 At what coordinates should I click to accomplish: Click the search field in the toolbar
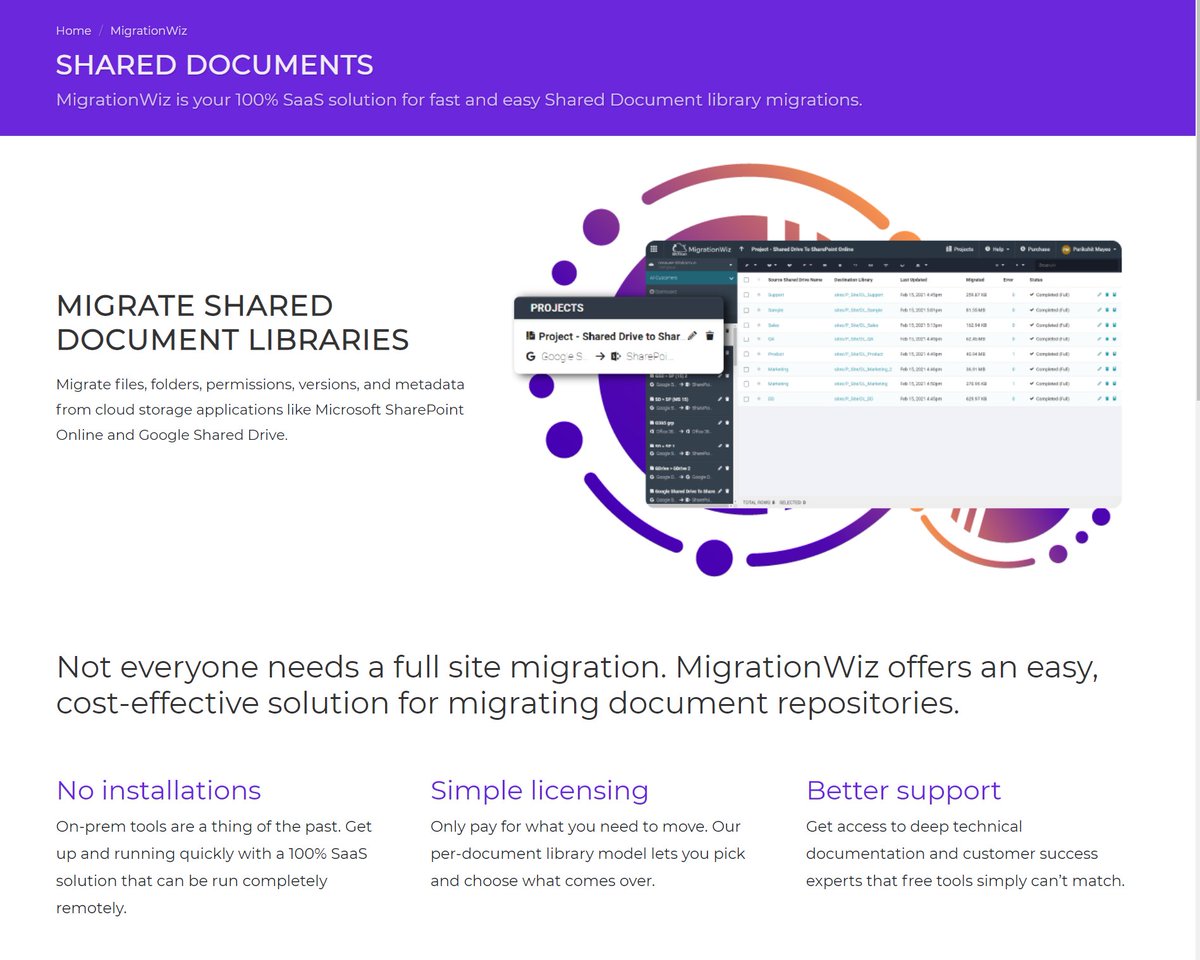point(1075,265)
